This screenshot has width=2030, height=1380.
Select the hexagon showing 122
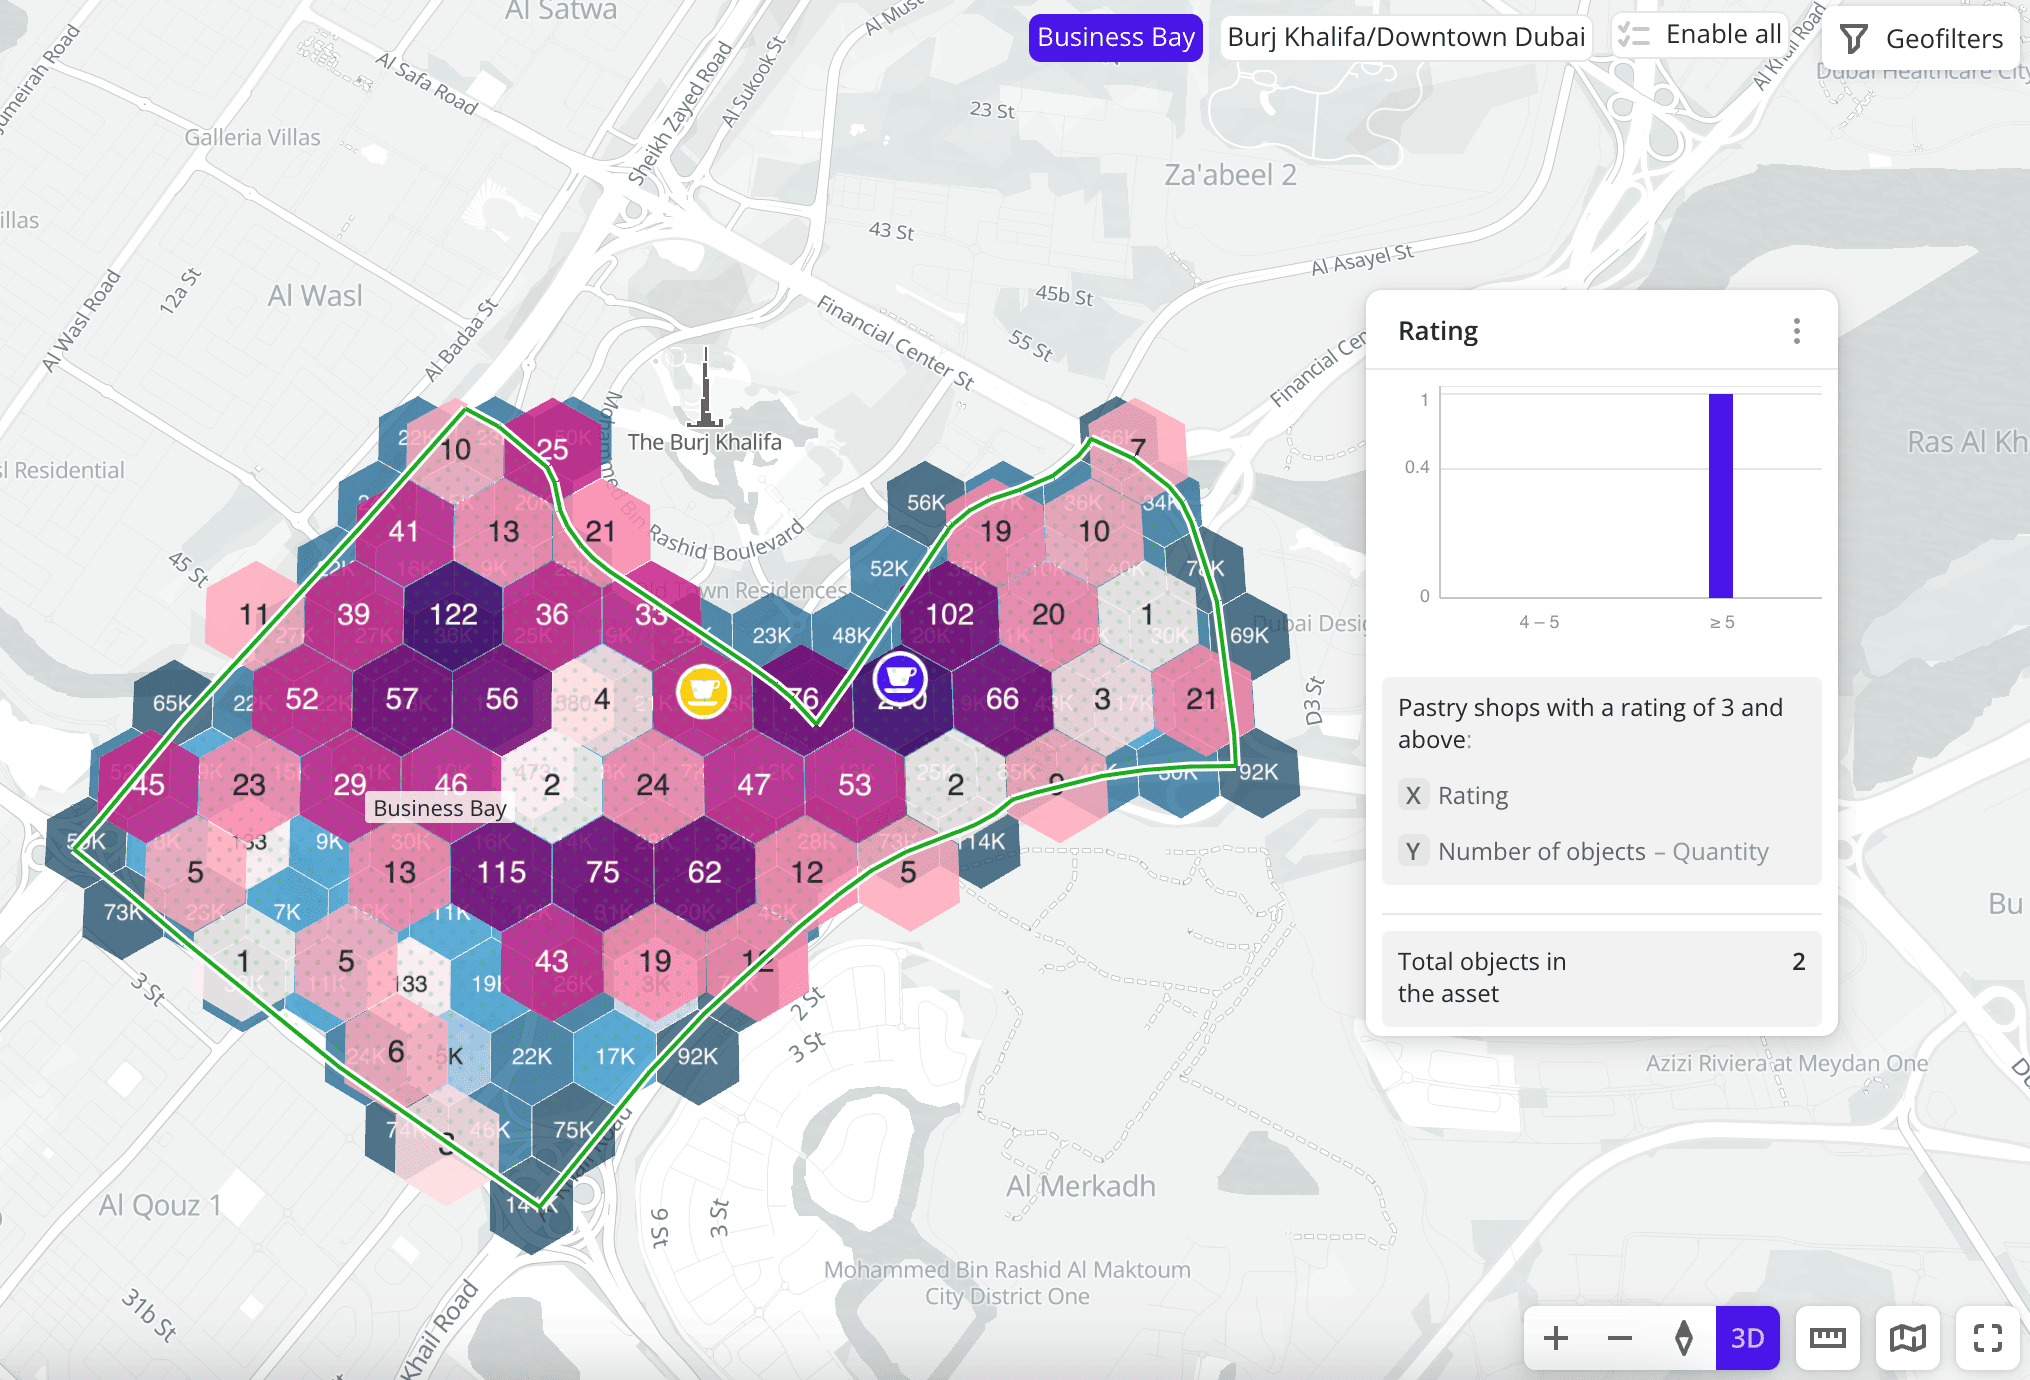454,614
